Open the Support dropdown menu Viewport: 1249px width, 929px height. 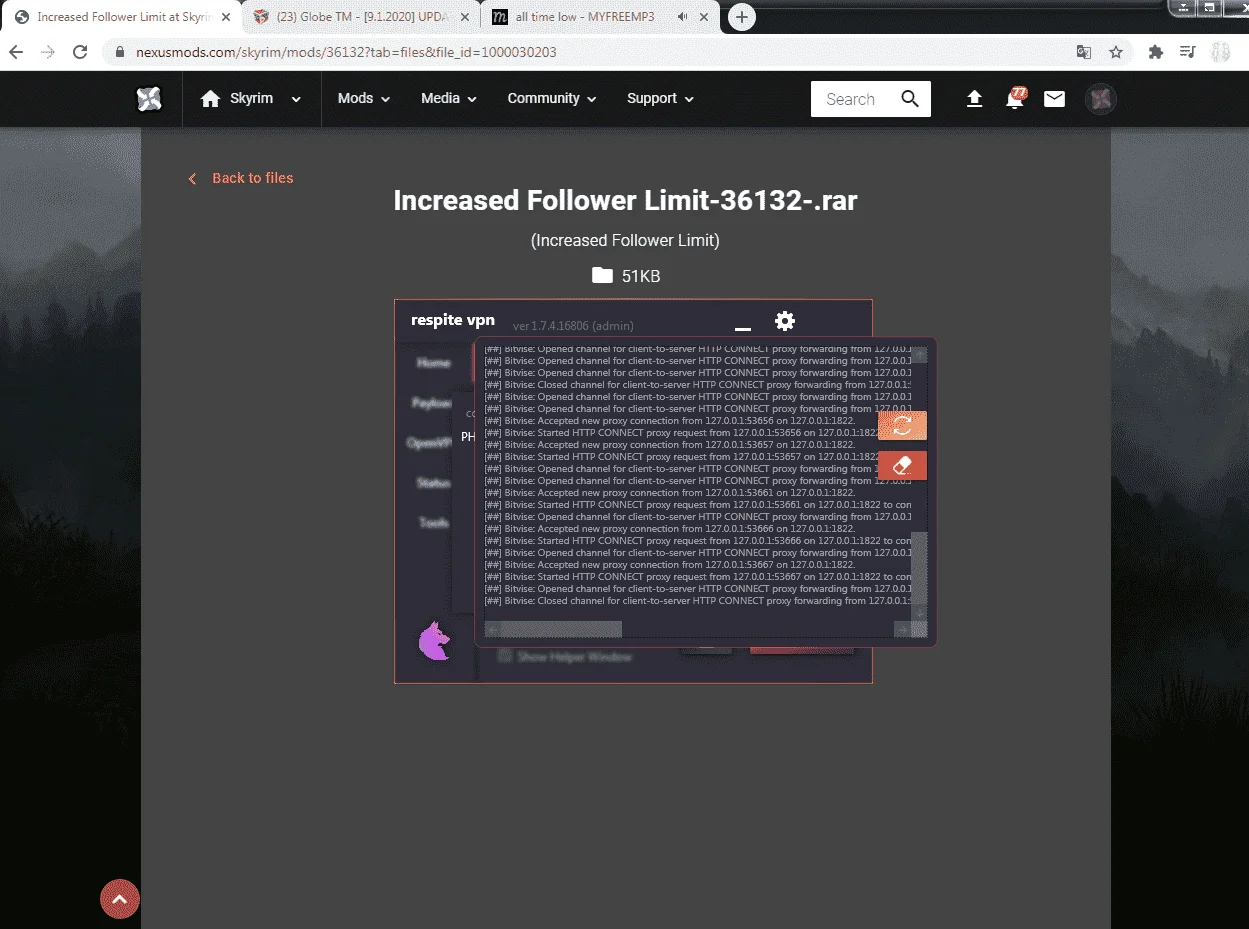[660, 98]
